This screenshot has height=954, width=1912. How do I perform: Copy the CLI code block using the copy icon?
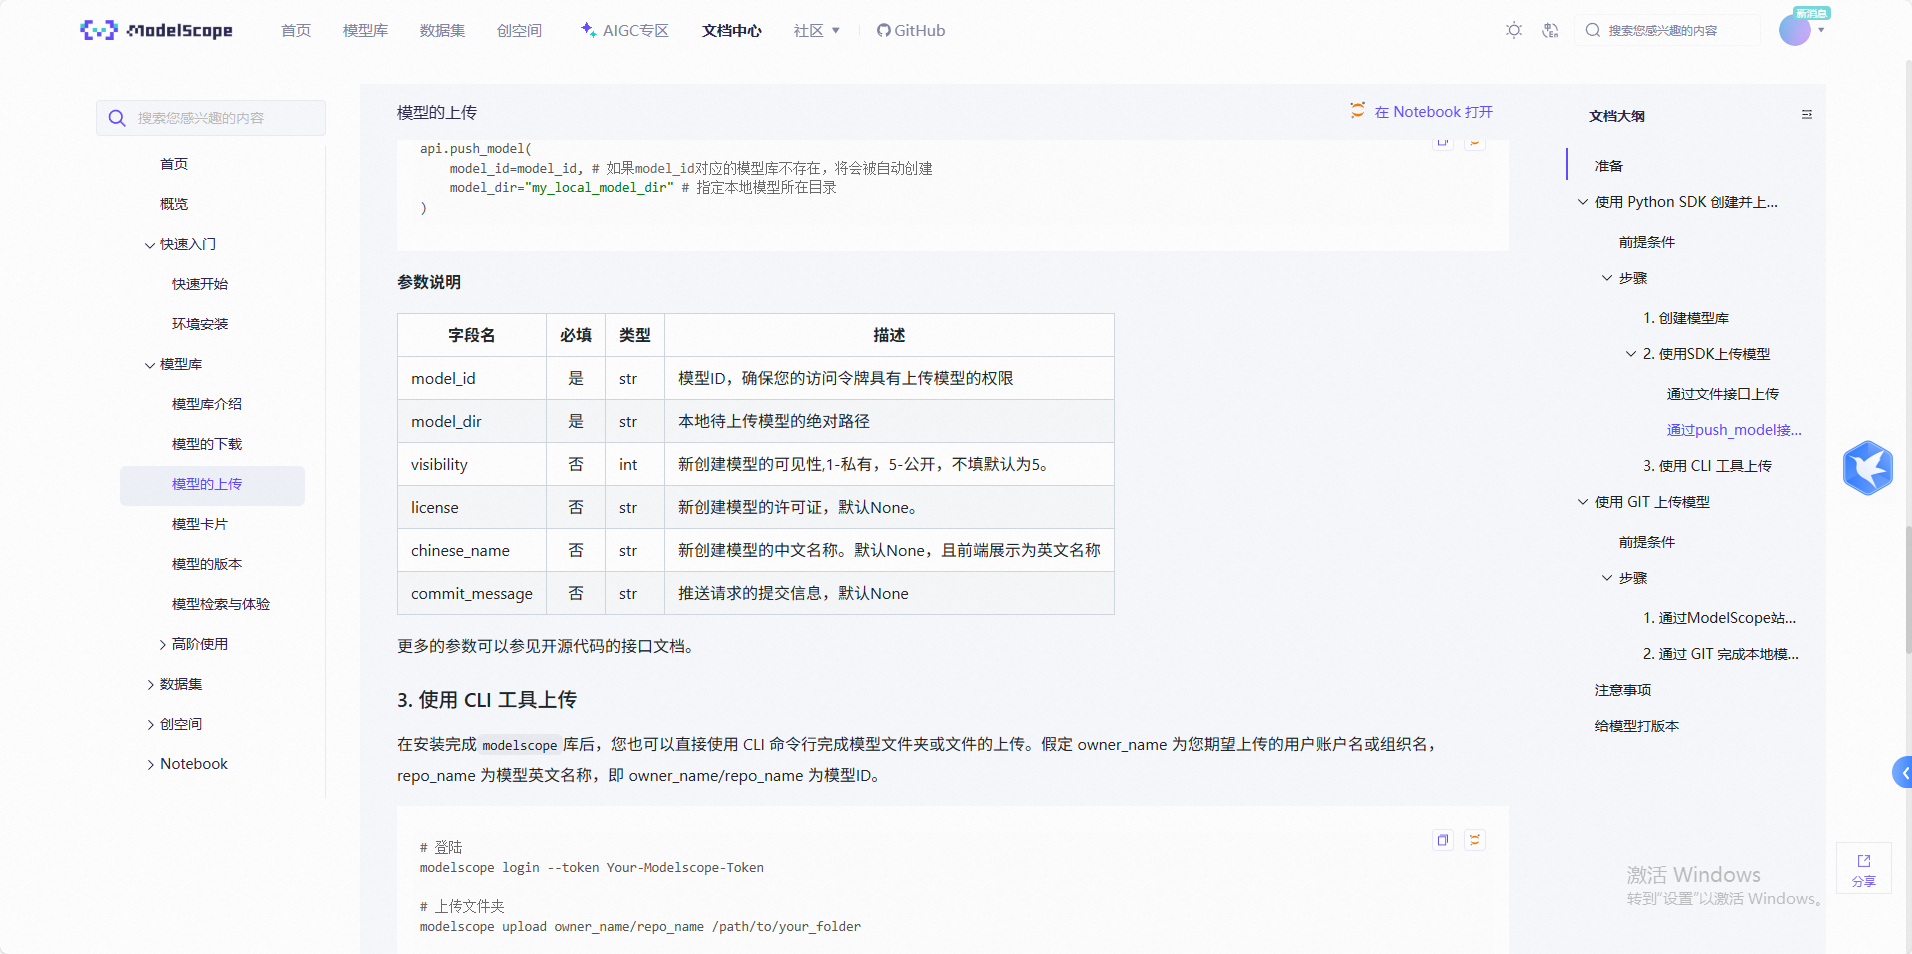pos(1443,840)
